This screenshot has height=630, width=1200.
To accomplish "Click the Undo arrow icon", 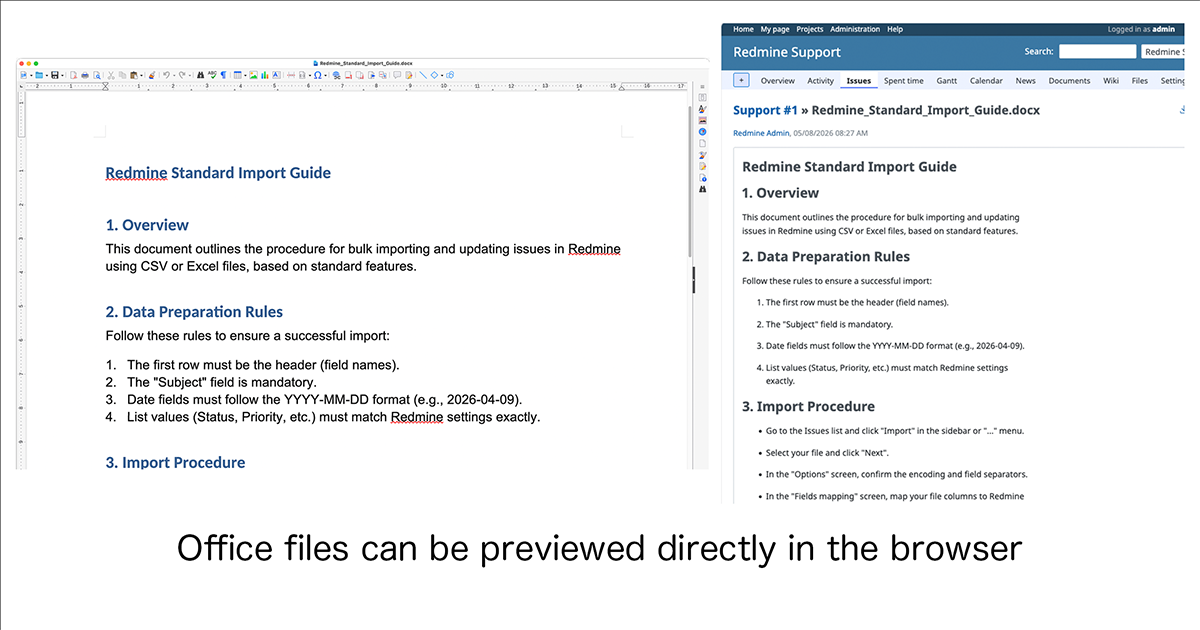I will pyautogui.click(x=166, y=74).
